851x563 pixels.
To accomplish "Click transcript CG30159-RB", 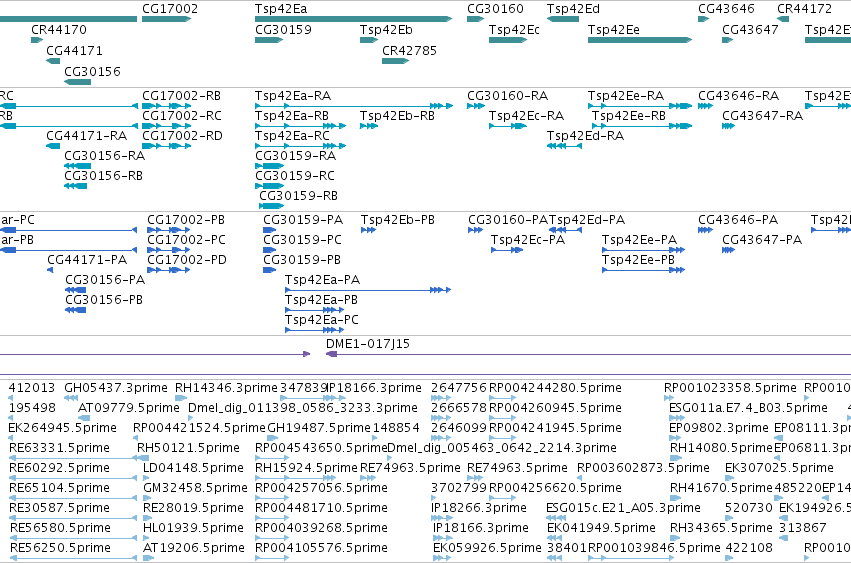I will (299, 195).
